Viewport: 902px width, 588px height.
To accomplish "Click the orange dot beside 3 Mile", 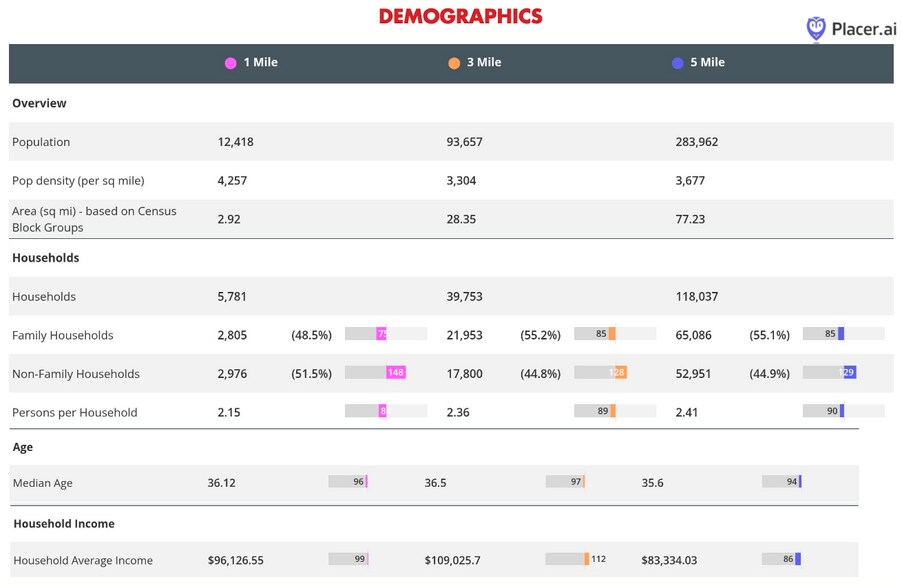I will tap(454, 63).
